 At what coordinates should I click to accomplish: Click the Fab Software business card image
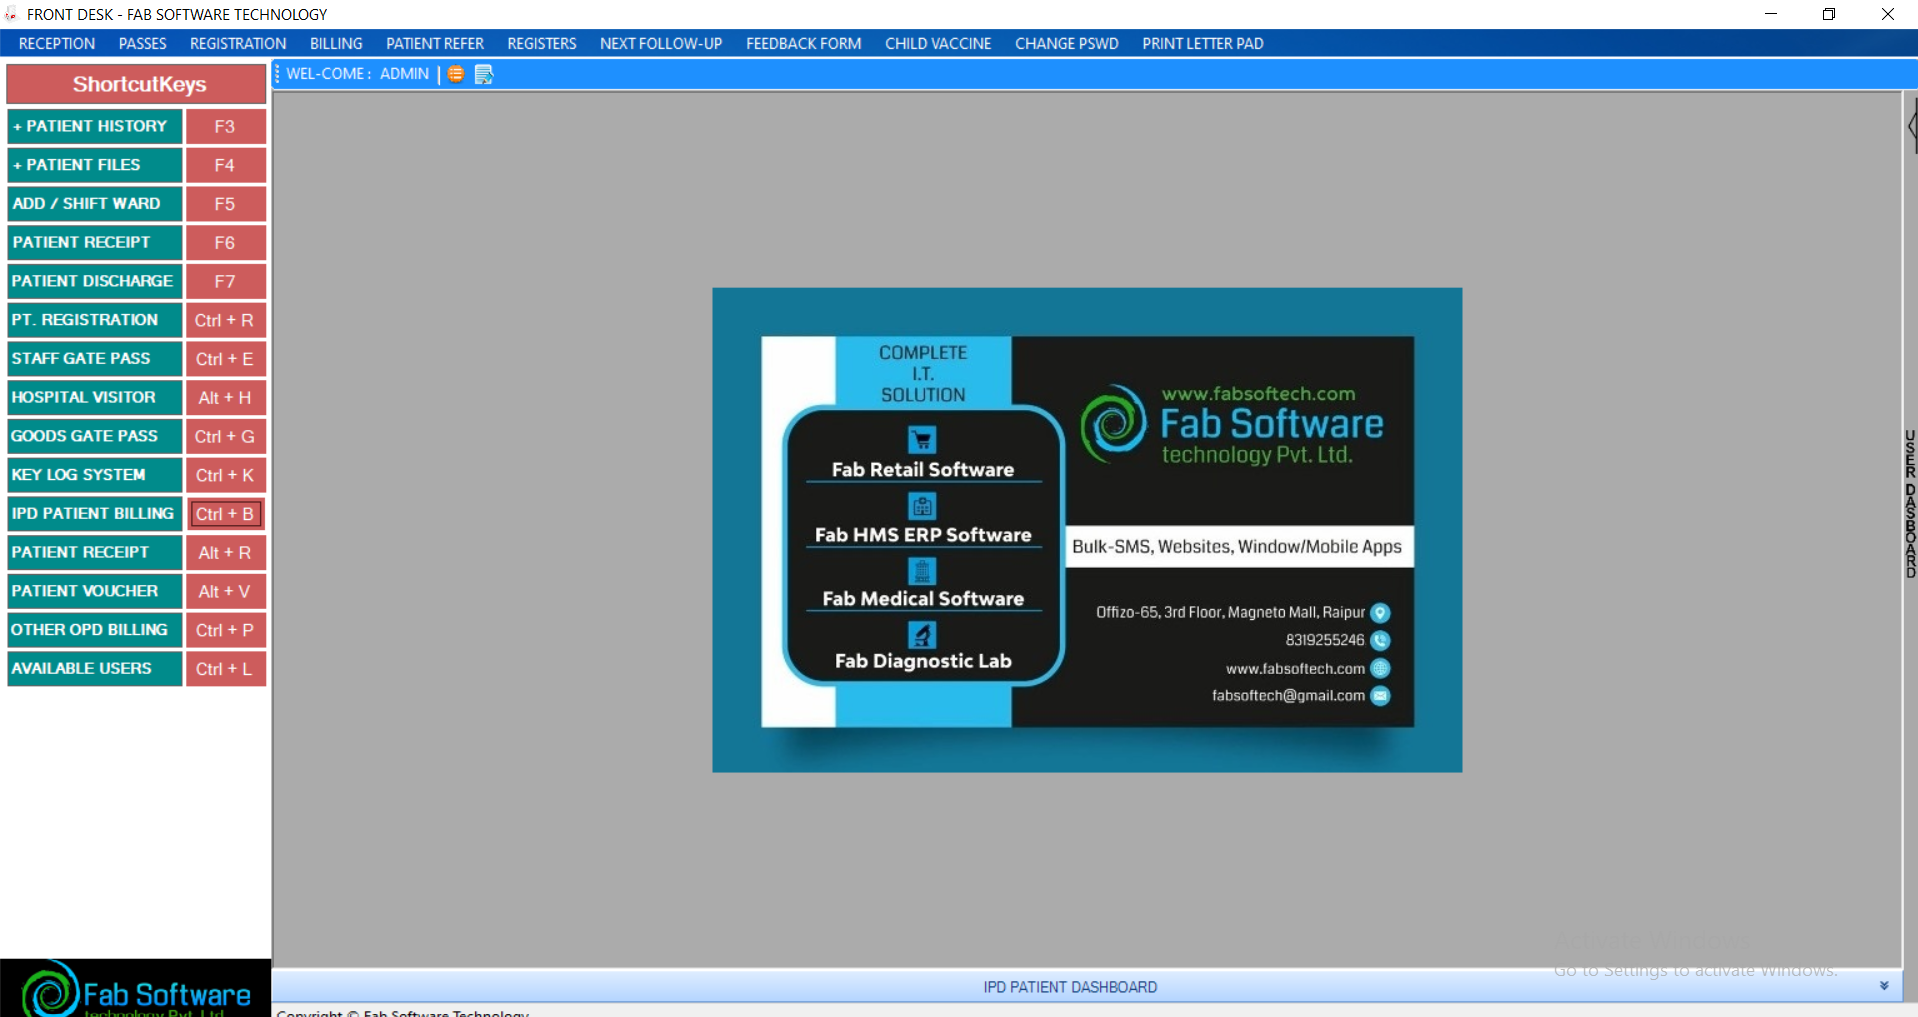1087,530
